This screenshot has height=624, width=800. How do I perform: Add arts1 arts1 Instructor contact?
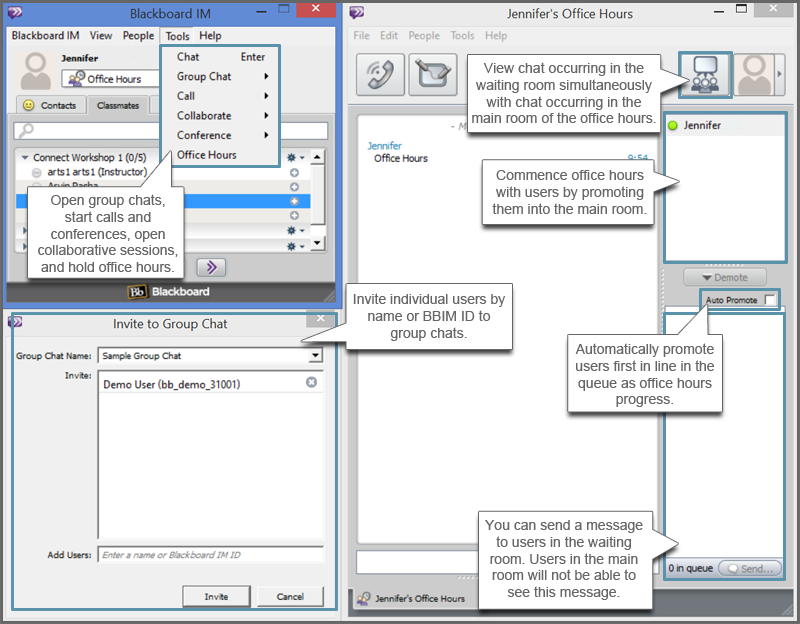(x=294, y=172)
